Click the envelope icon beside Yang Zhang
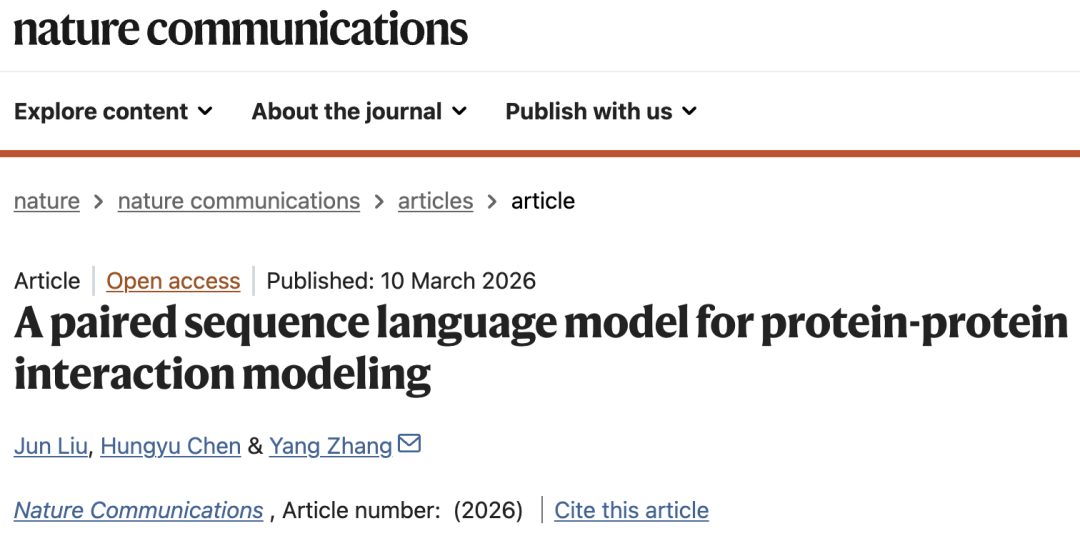This screenshot has height=536, width=1080. 409,443
